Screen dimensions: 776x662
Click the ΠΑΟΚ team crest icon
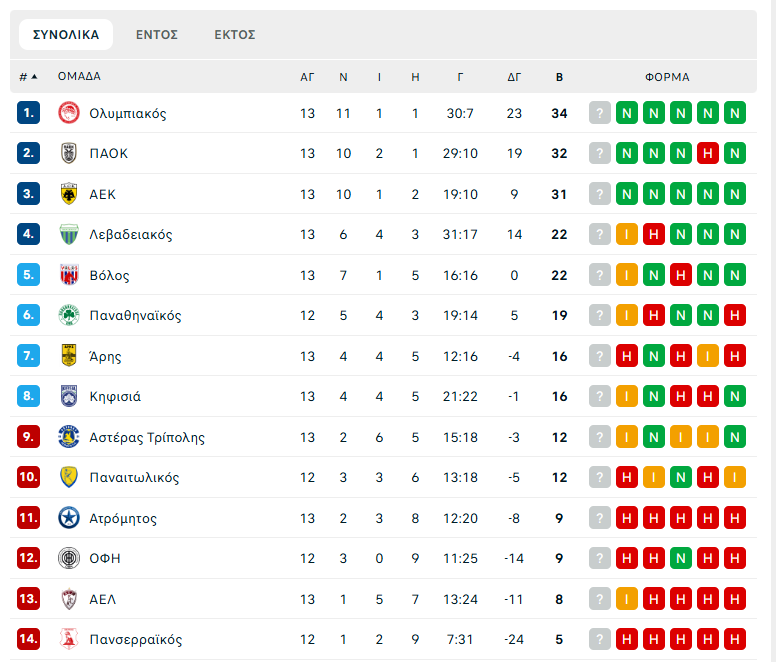click(69, 153)
